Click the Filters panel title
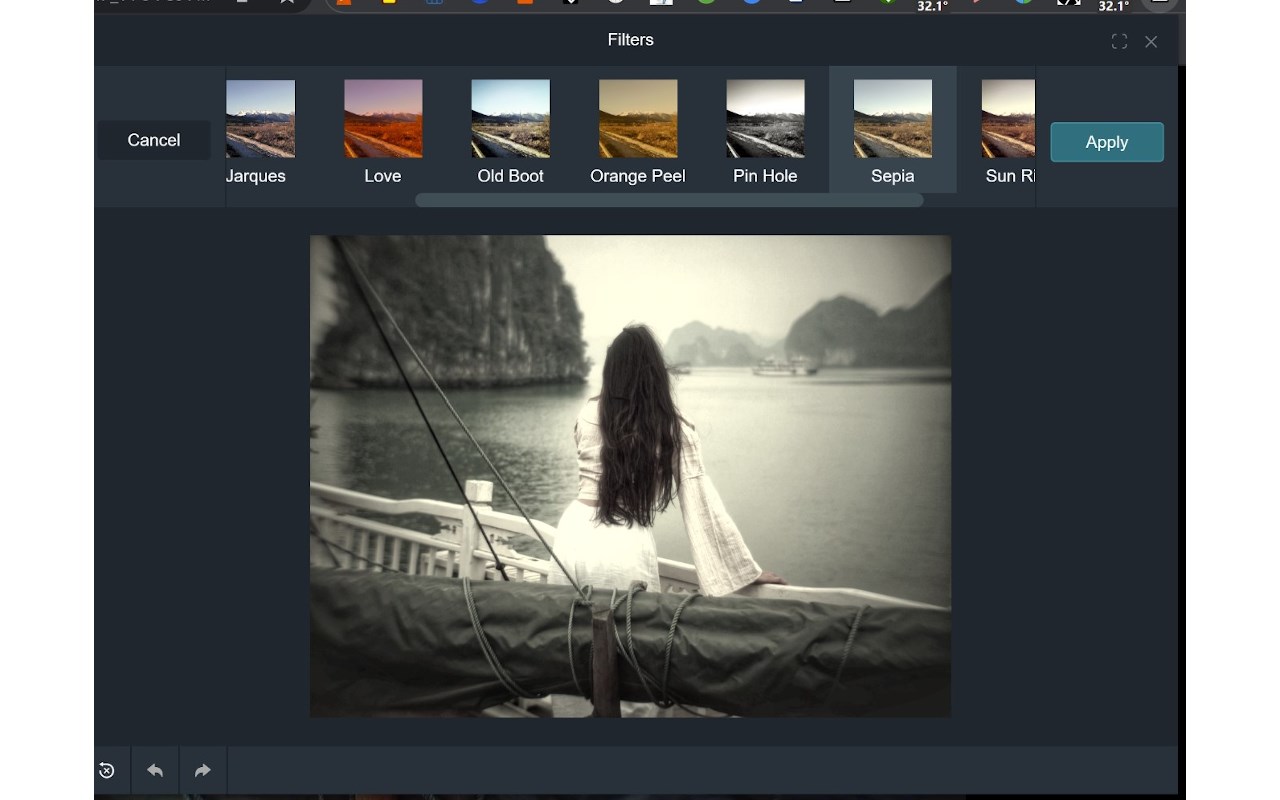 coord(630,40)
